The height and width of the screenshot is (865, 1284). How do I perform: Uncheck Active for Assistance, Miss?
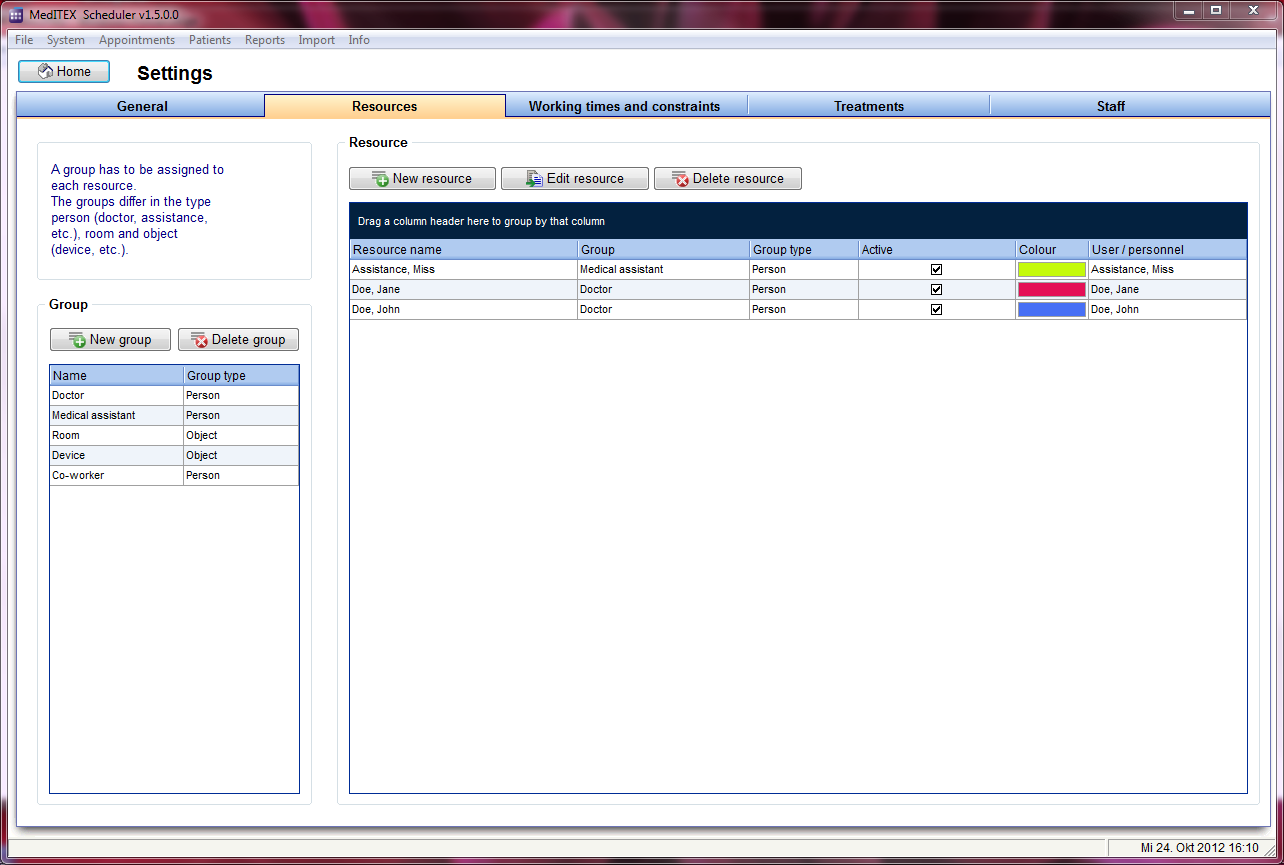(x=937, y=270)
